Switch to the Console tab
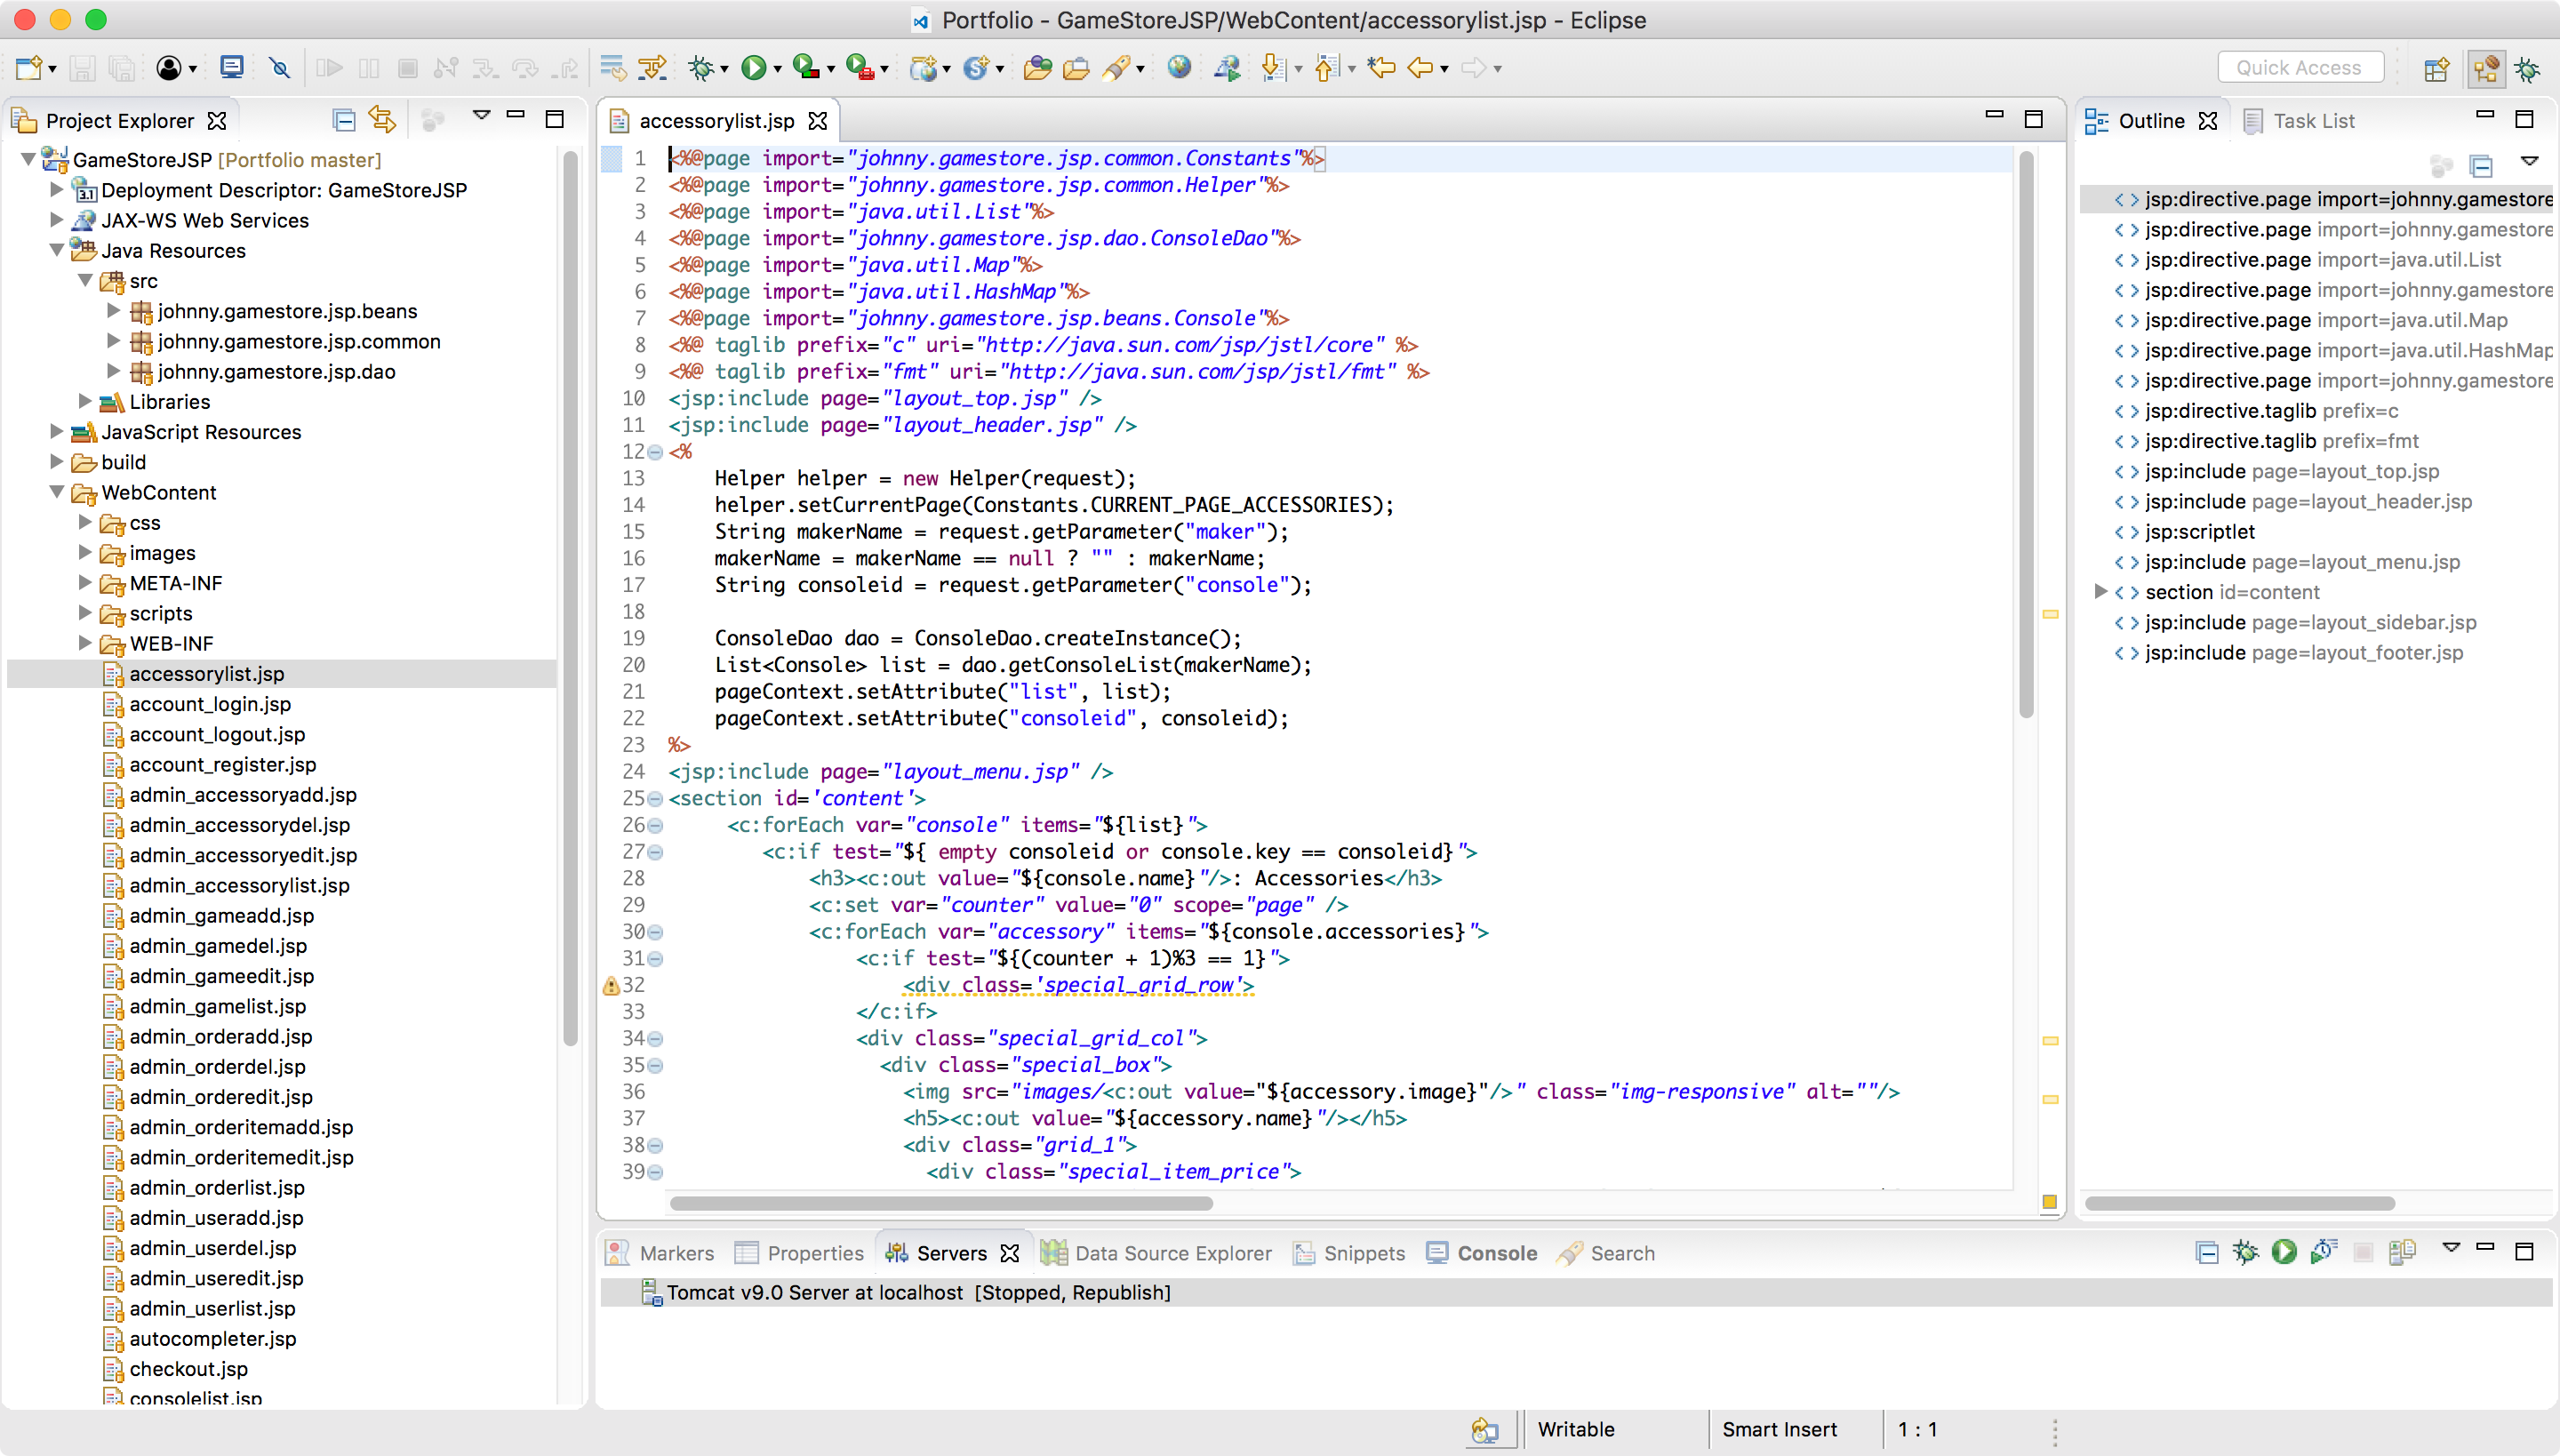The width and height of the screenshot is (2560, 1456). 1482,1253
